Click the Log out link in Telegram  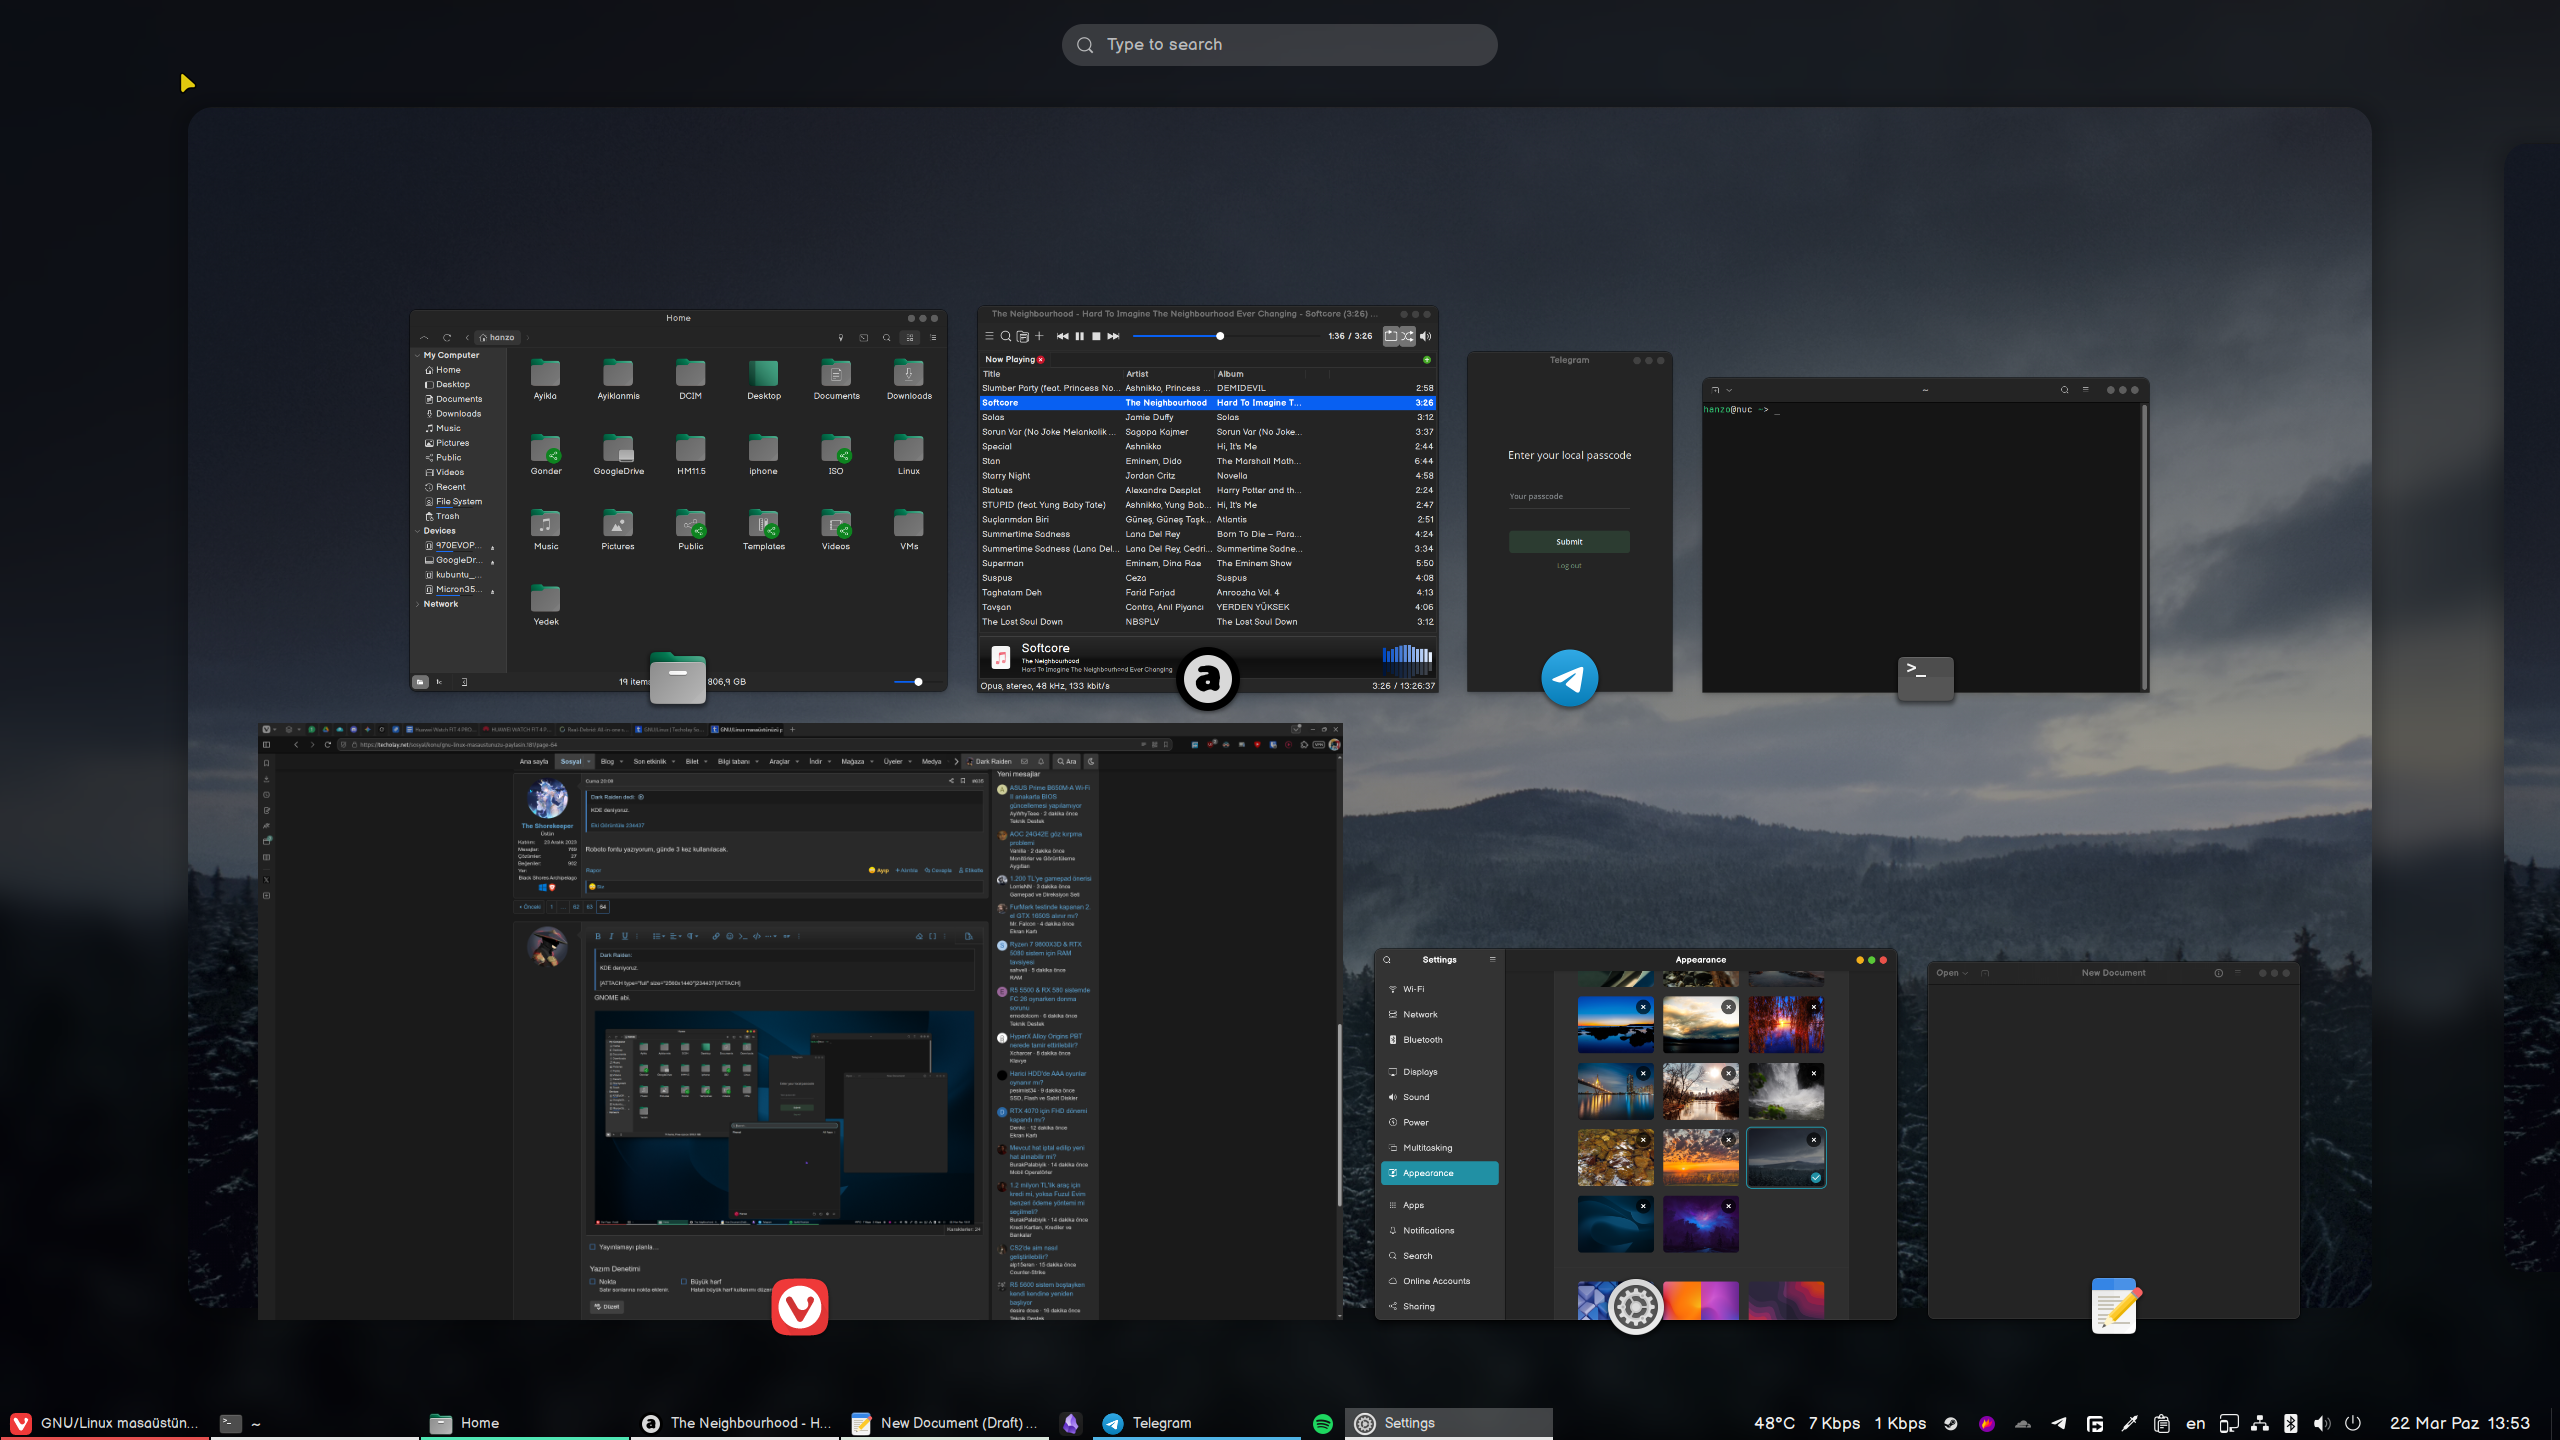(1569, 566)
